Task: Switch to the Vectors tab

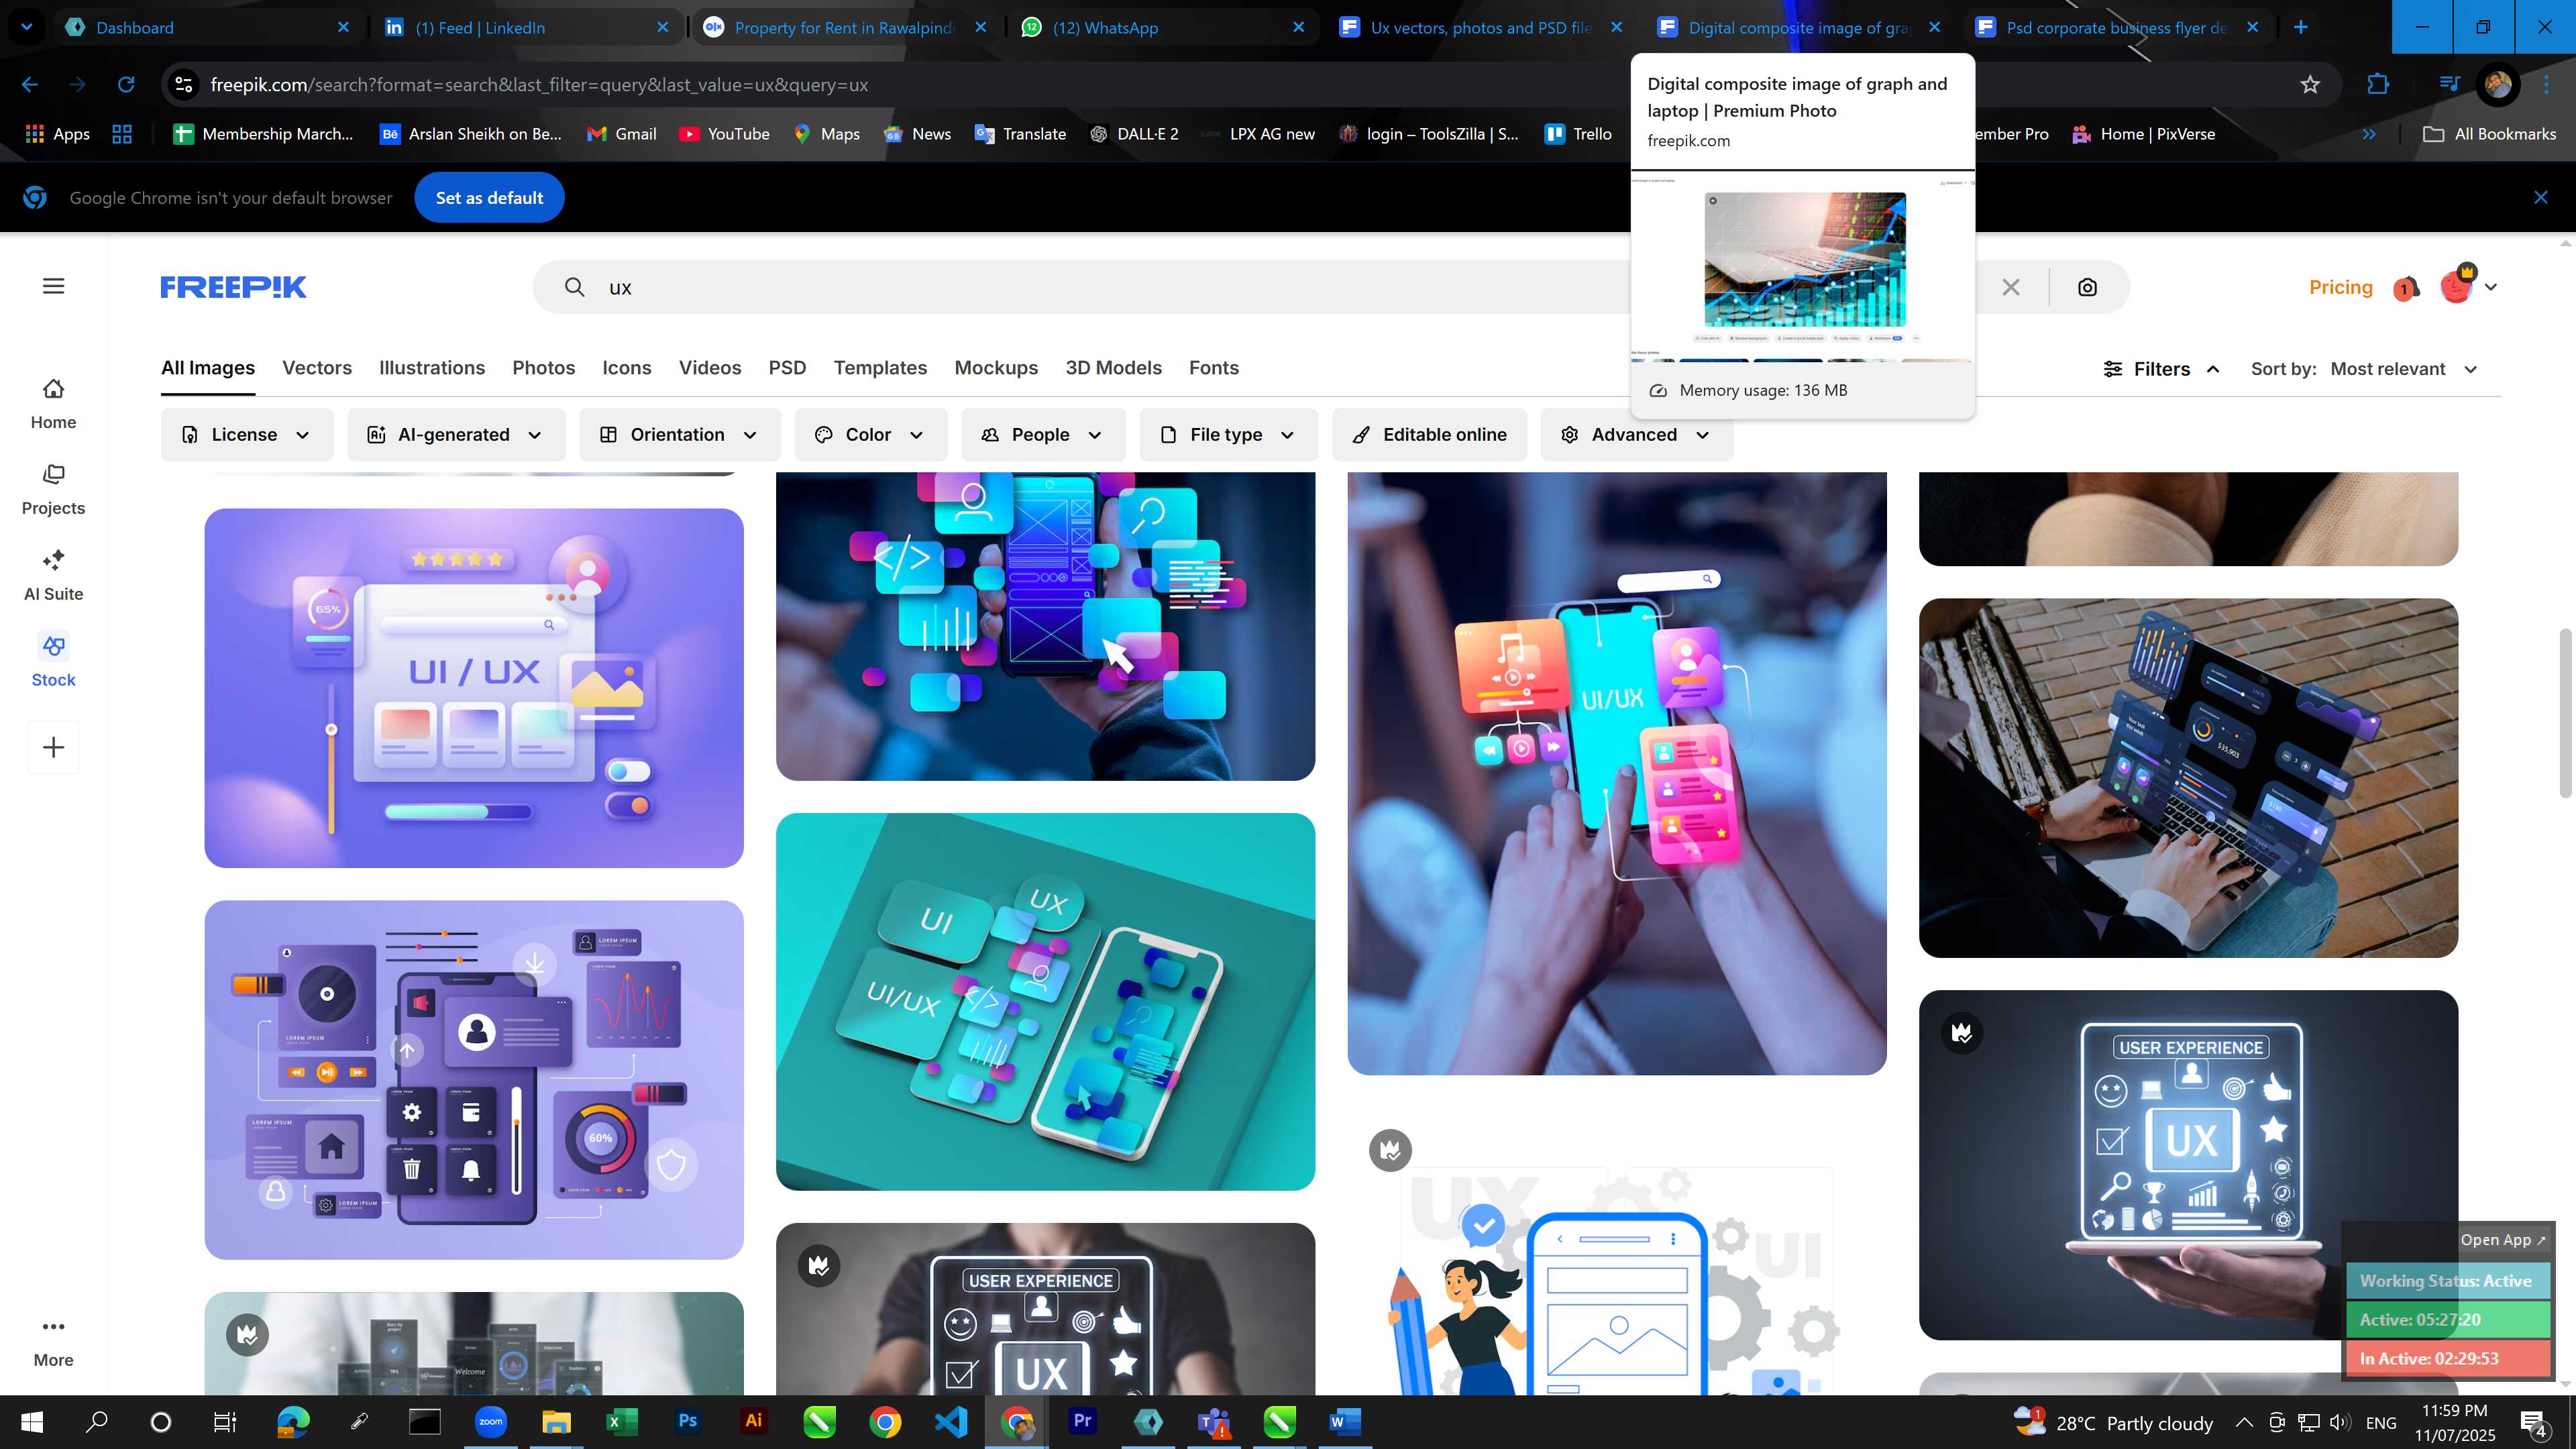Action: click(x=317, y=368)
